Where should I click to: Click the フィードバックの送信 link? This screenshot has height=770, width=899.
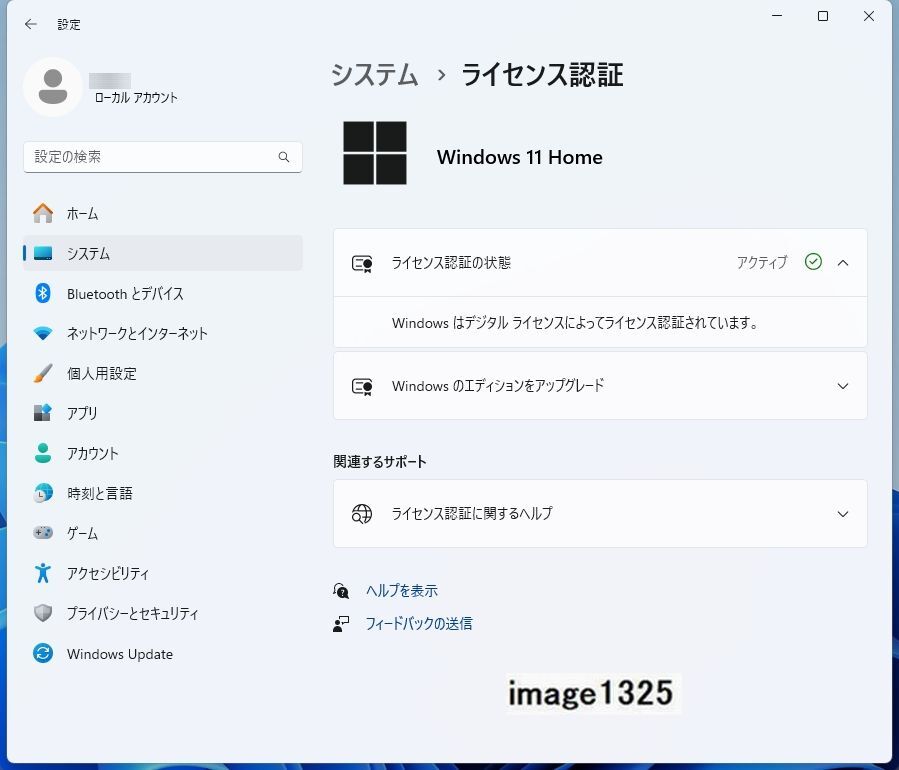(x=419, y=624)
